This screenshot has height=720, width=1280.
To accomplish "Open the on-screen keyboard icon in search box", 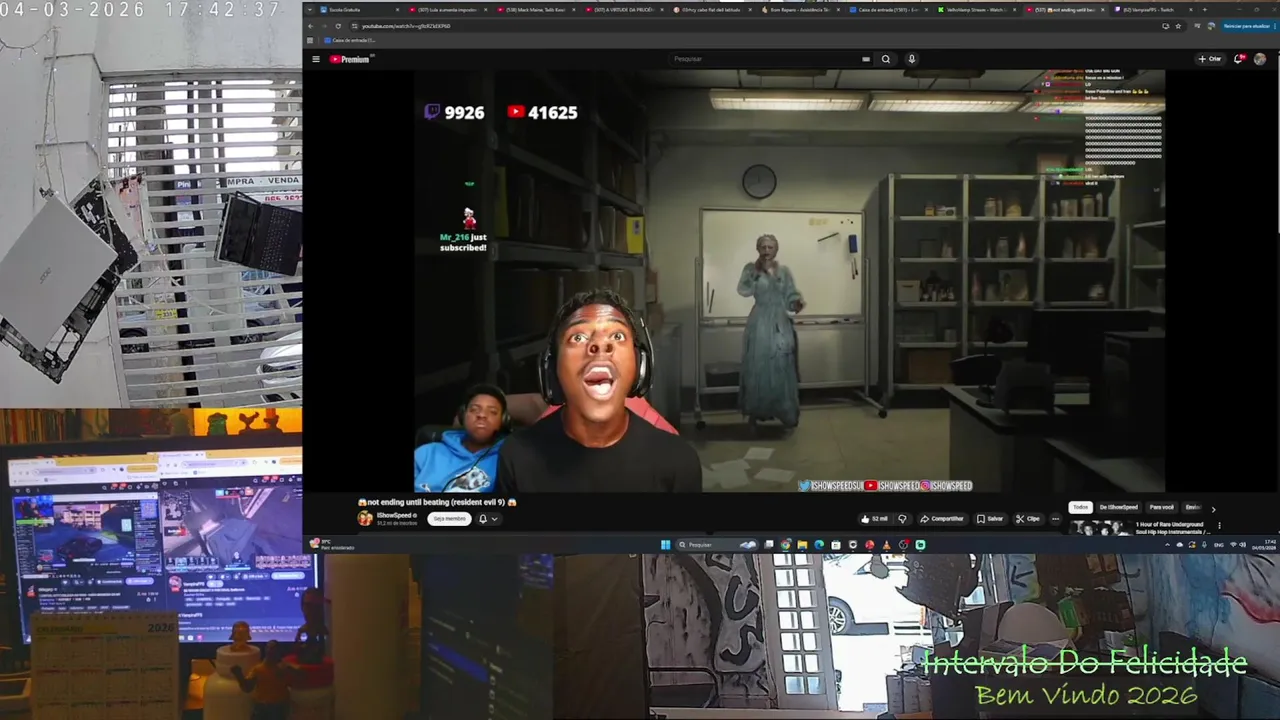I will click(866, 59).
